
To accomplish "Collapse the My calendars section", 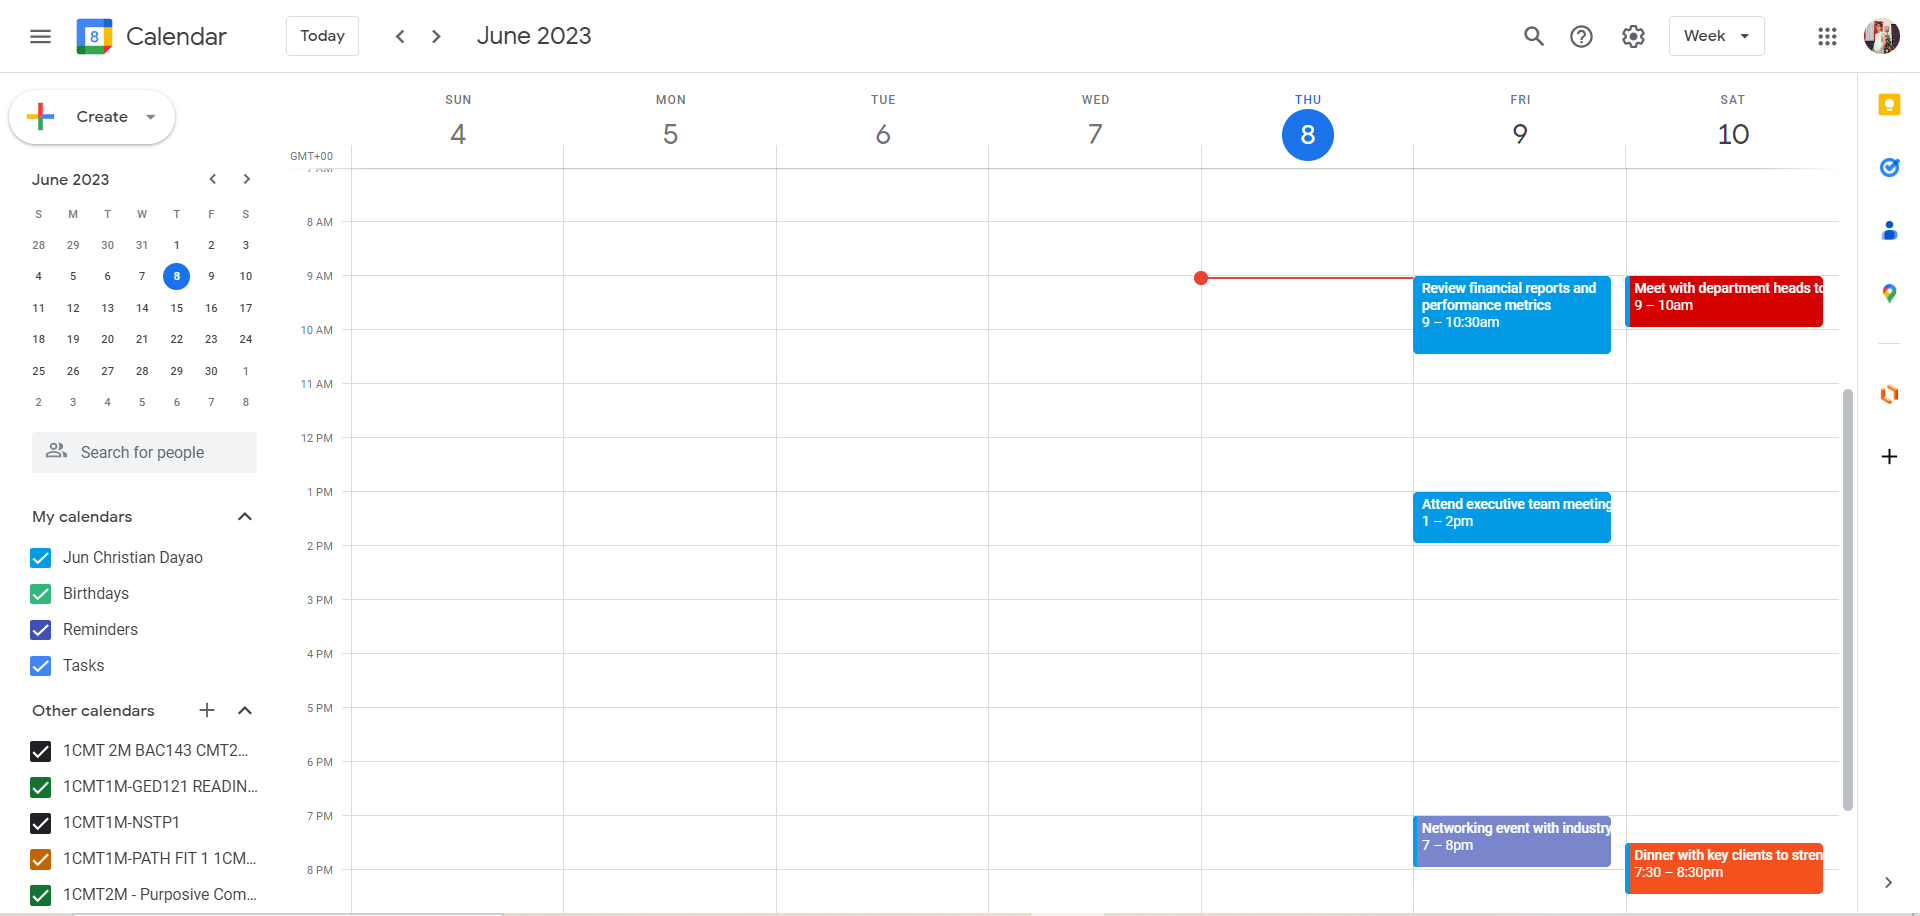I will 245,517.
